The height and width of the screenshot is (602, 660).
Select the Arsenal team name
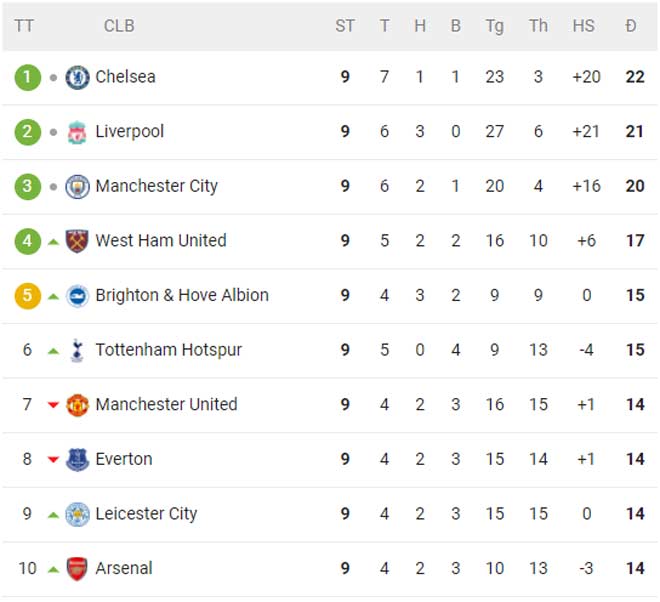pyautogui.click(x=124, y=569)
